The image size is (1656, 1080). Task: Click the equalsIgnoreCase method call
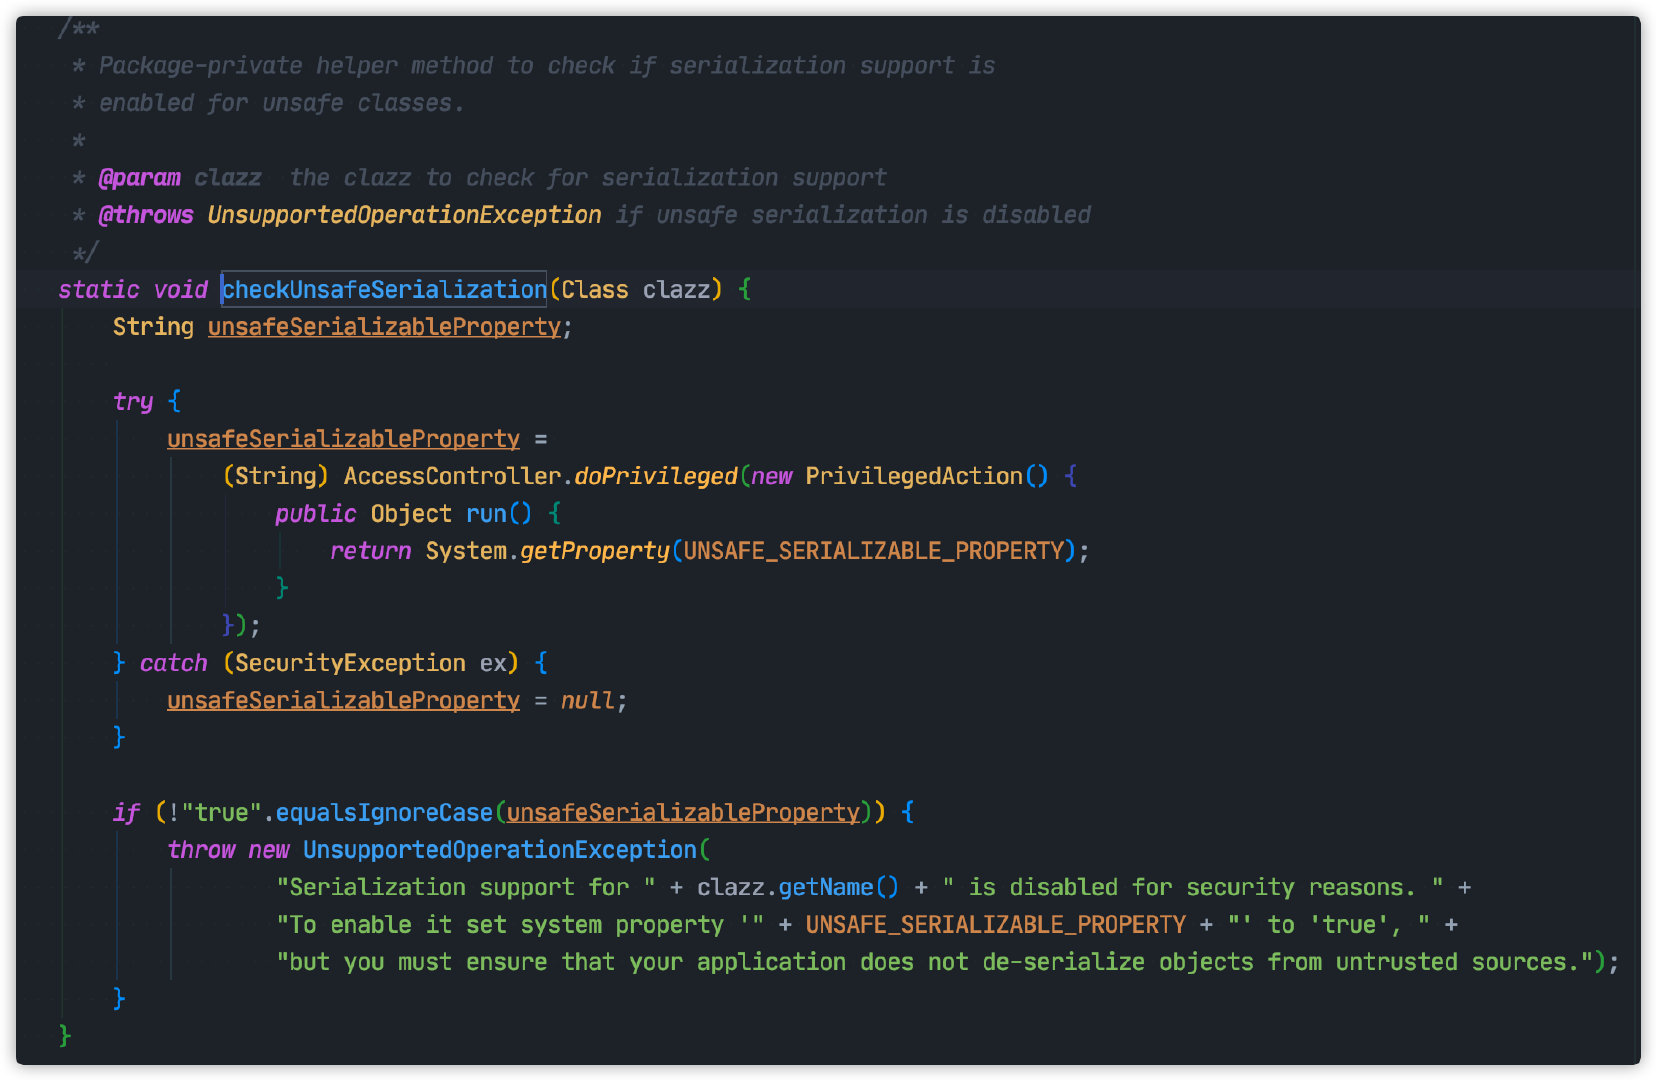click(x=384, y=813)
